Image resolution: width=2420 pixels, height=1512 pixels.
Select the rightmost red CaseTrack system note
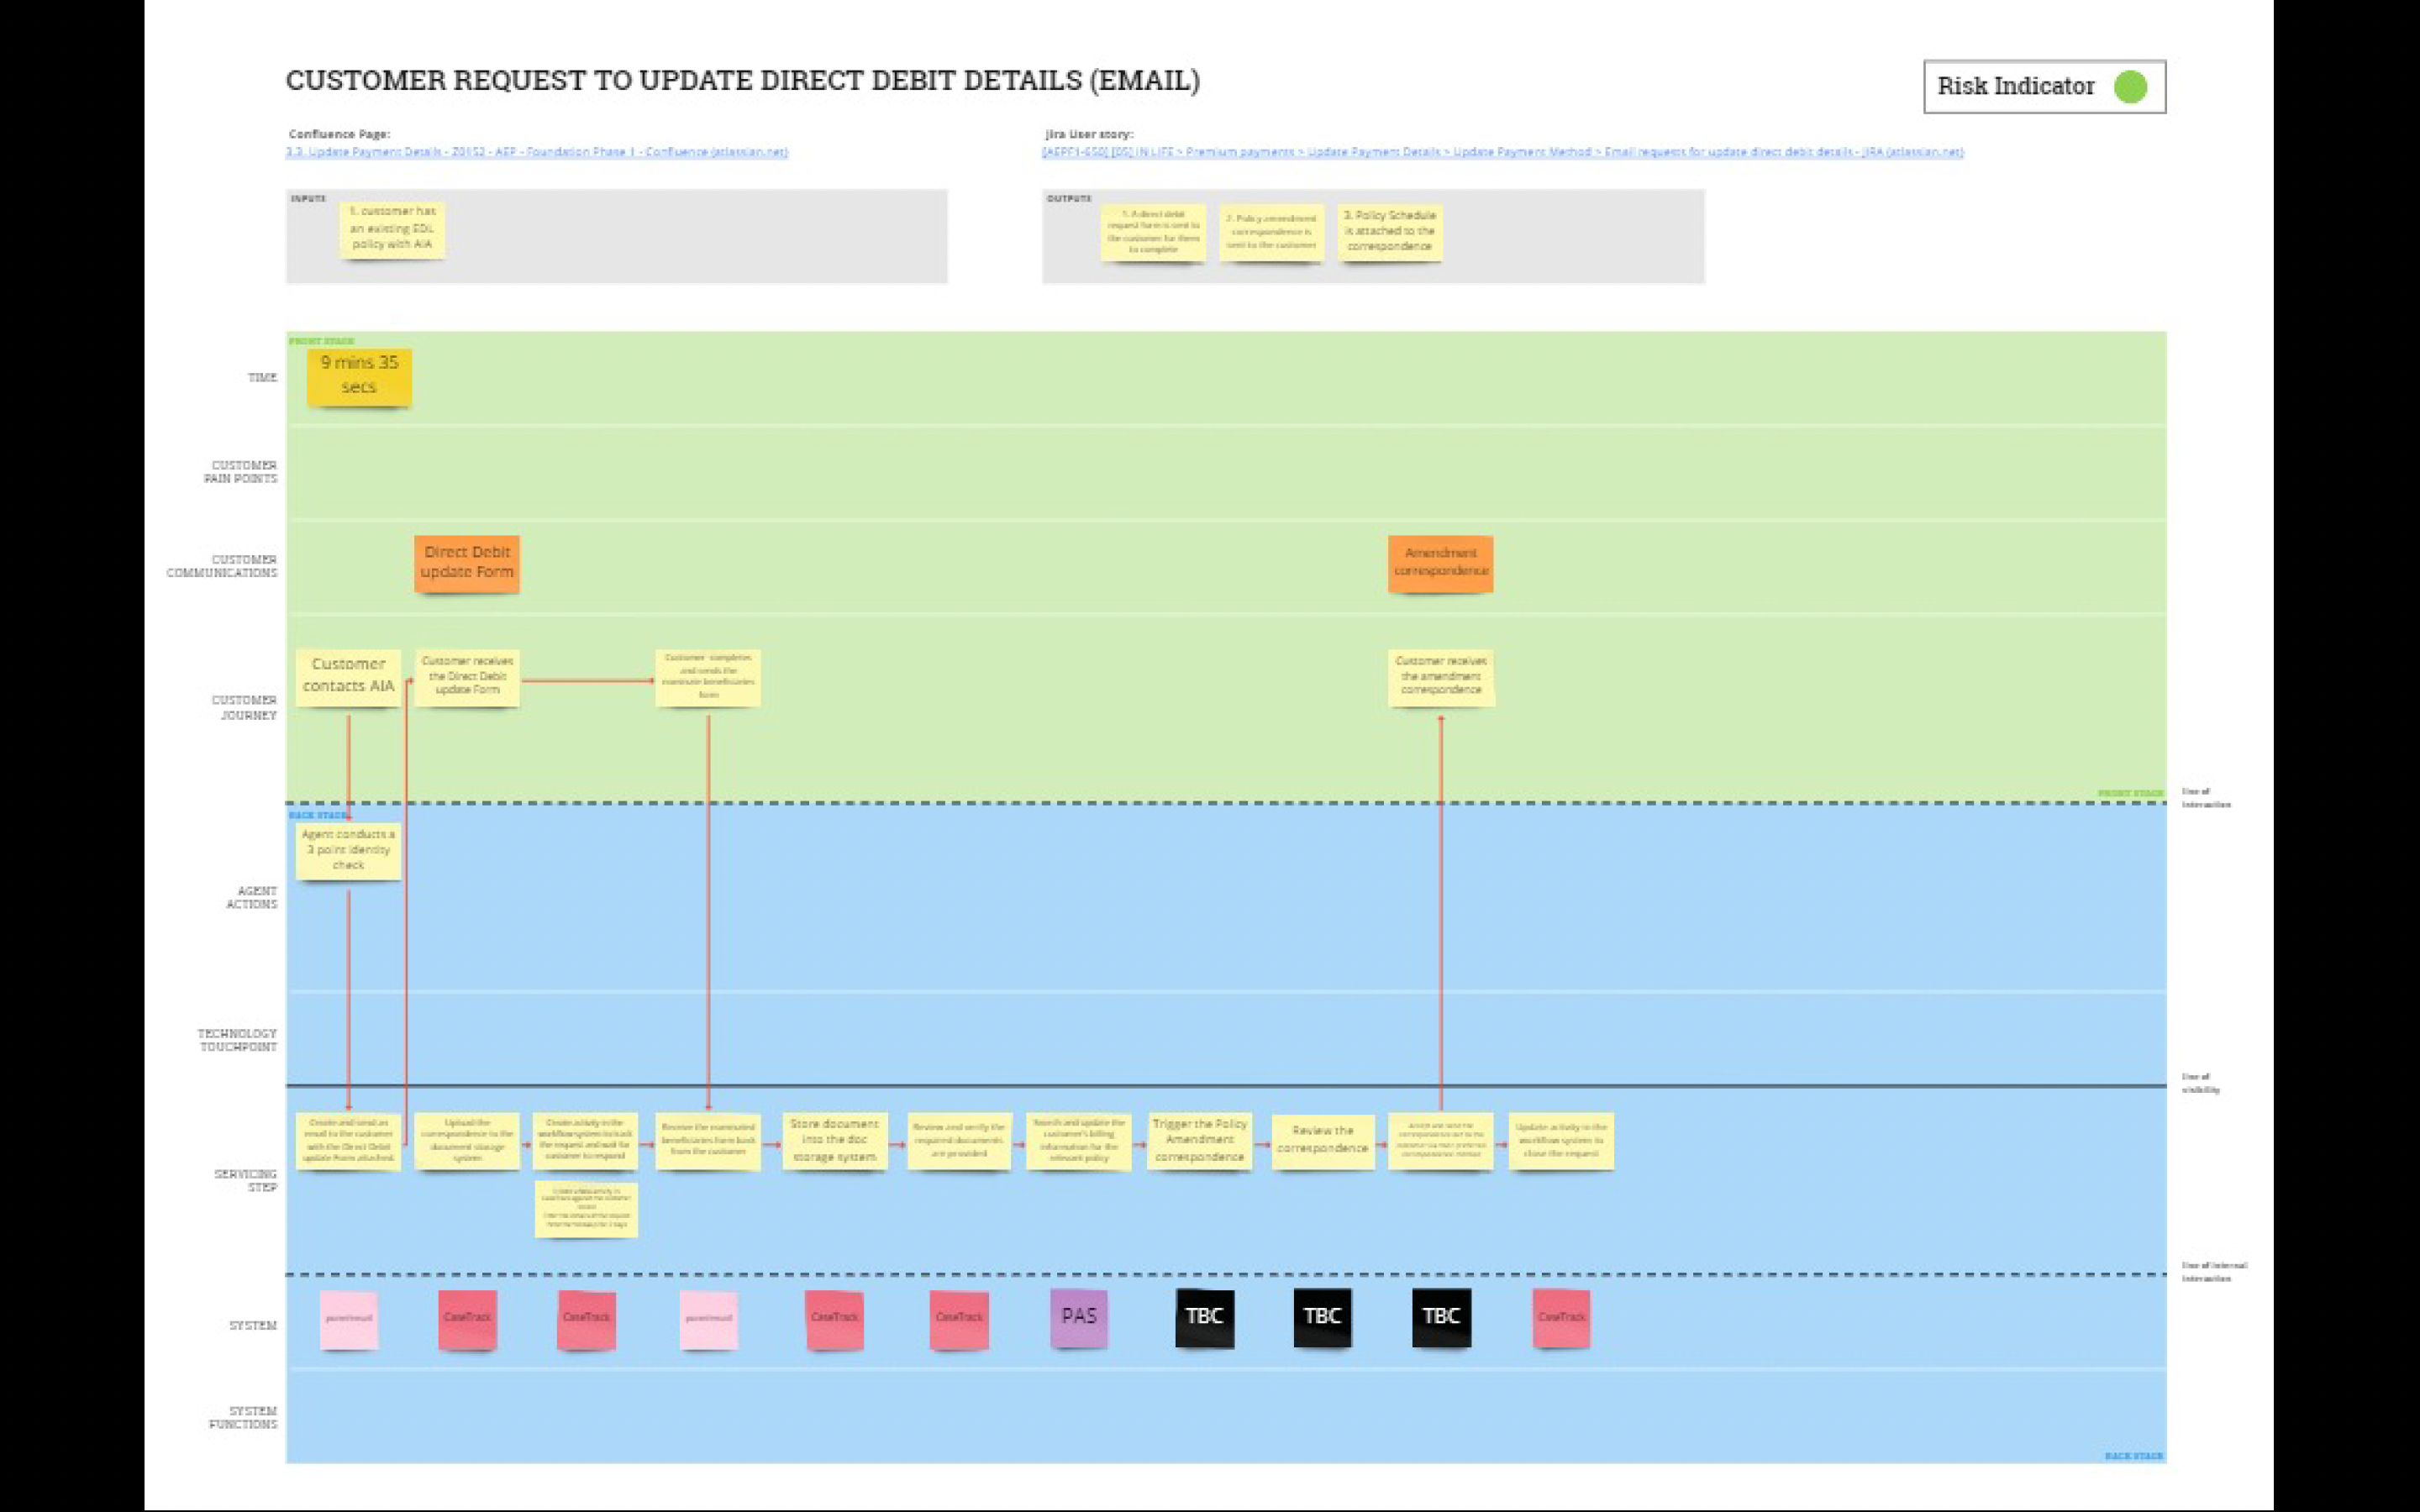(x=1561, y=1318)
